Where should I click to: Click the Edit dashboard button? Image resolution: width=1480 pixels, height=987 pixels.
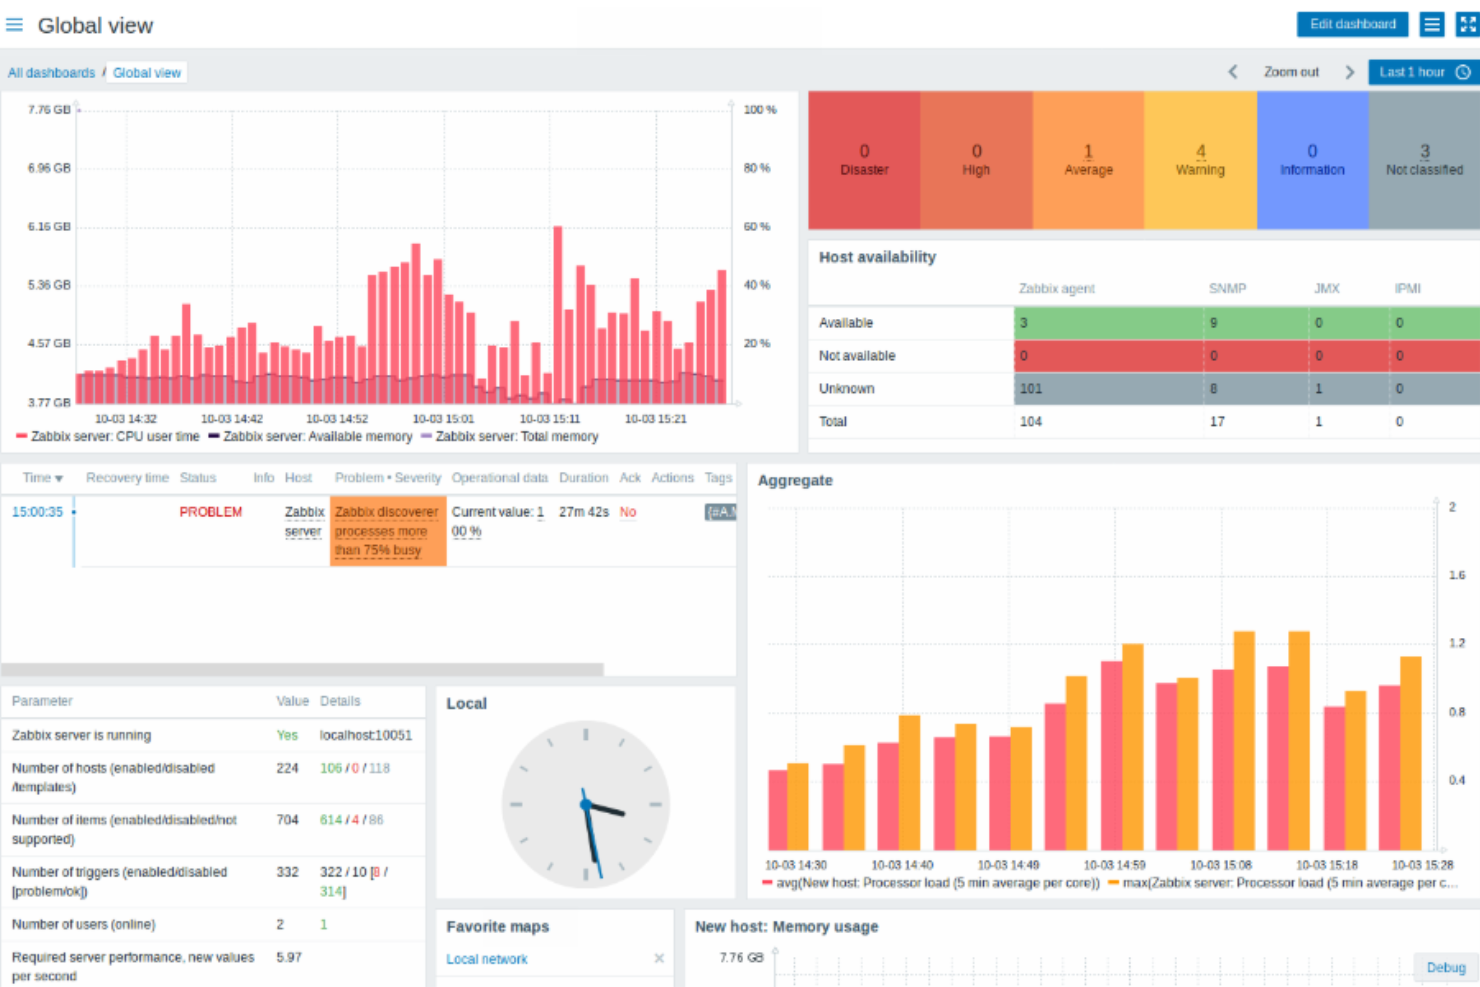(1352, 24)
